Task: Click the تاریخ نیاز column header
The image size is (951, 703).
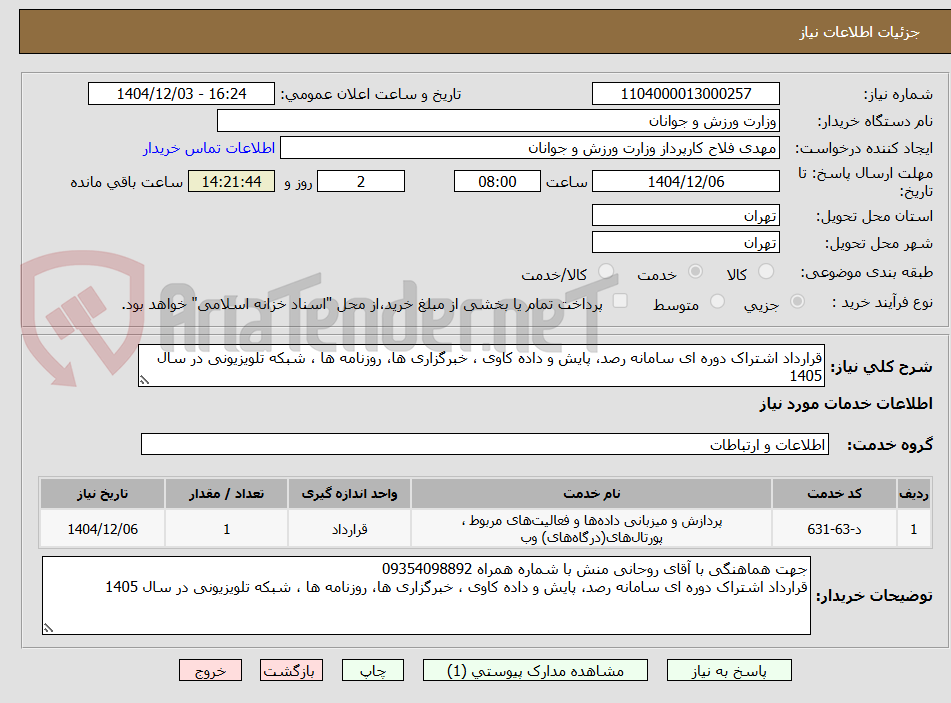Action: [102, 494]
